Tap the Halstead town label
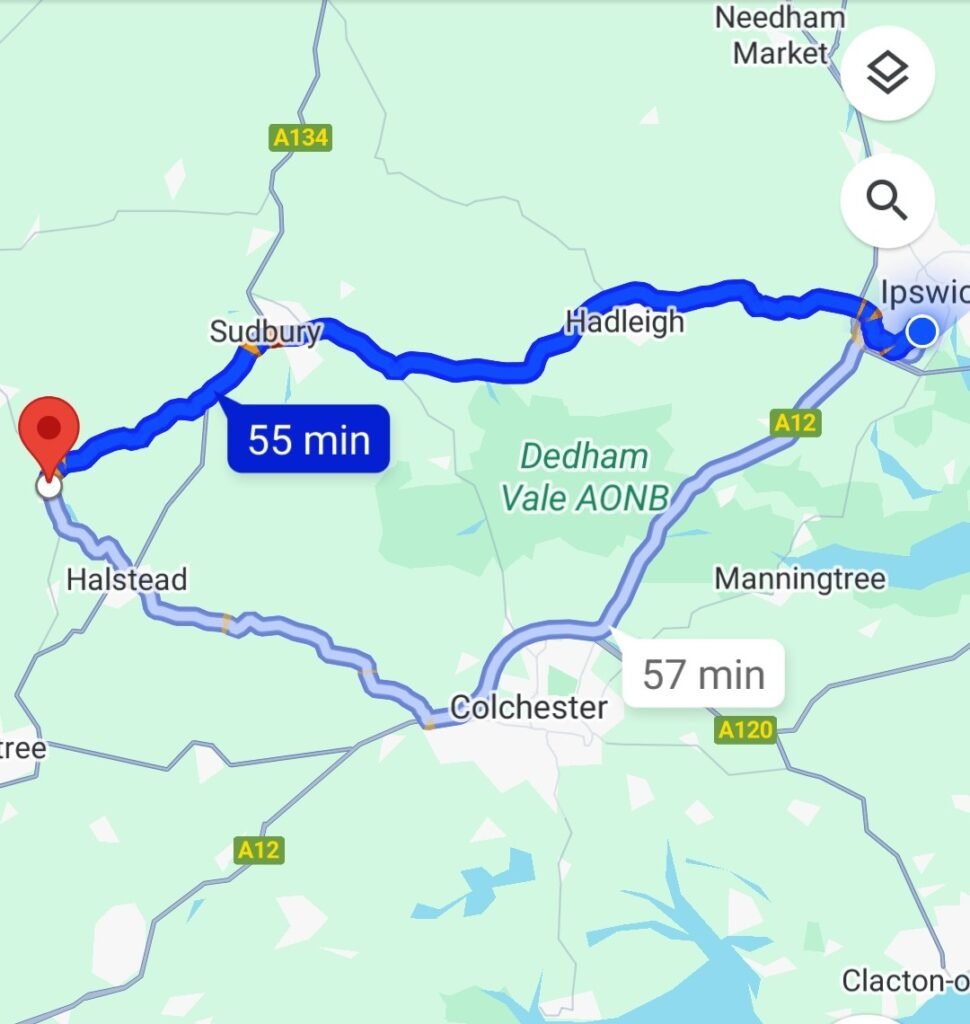Screen dimensions: 970x1024 127,580
